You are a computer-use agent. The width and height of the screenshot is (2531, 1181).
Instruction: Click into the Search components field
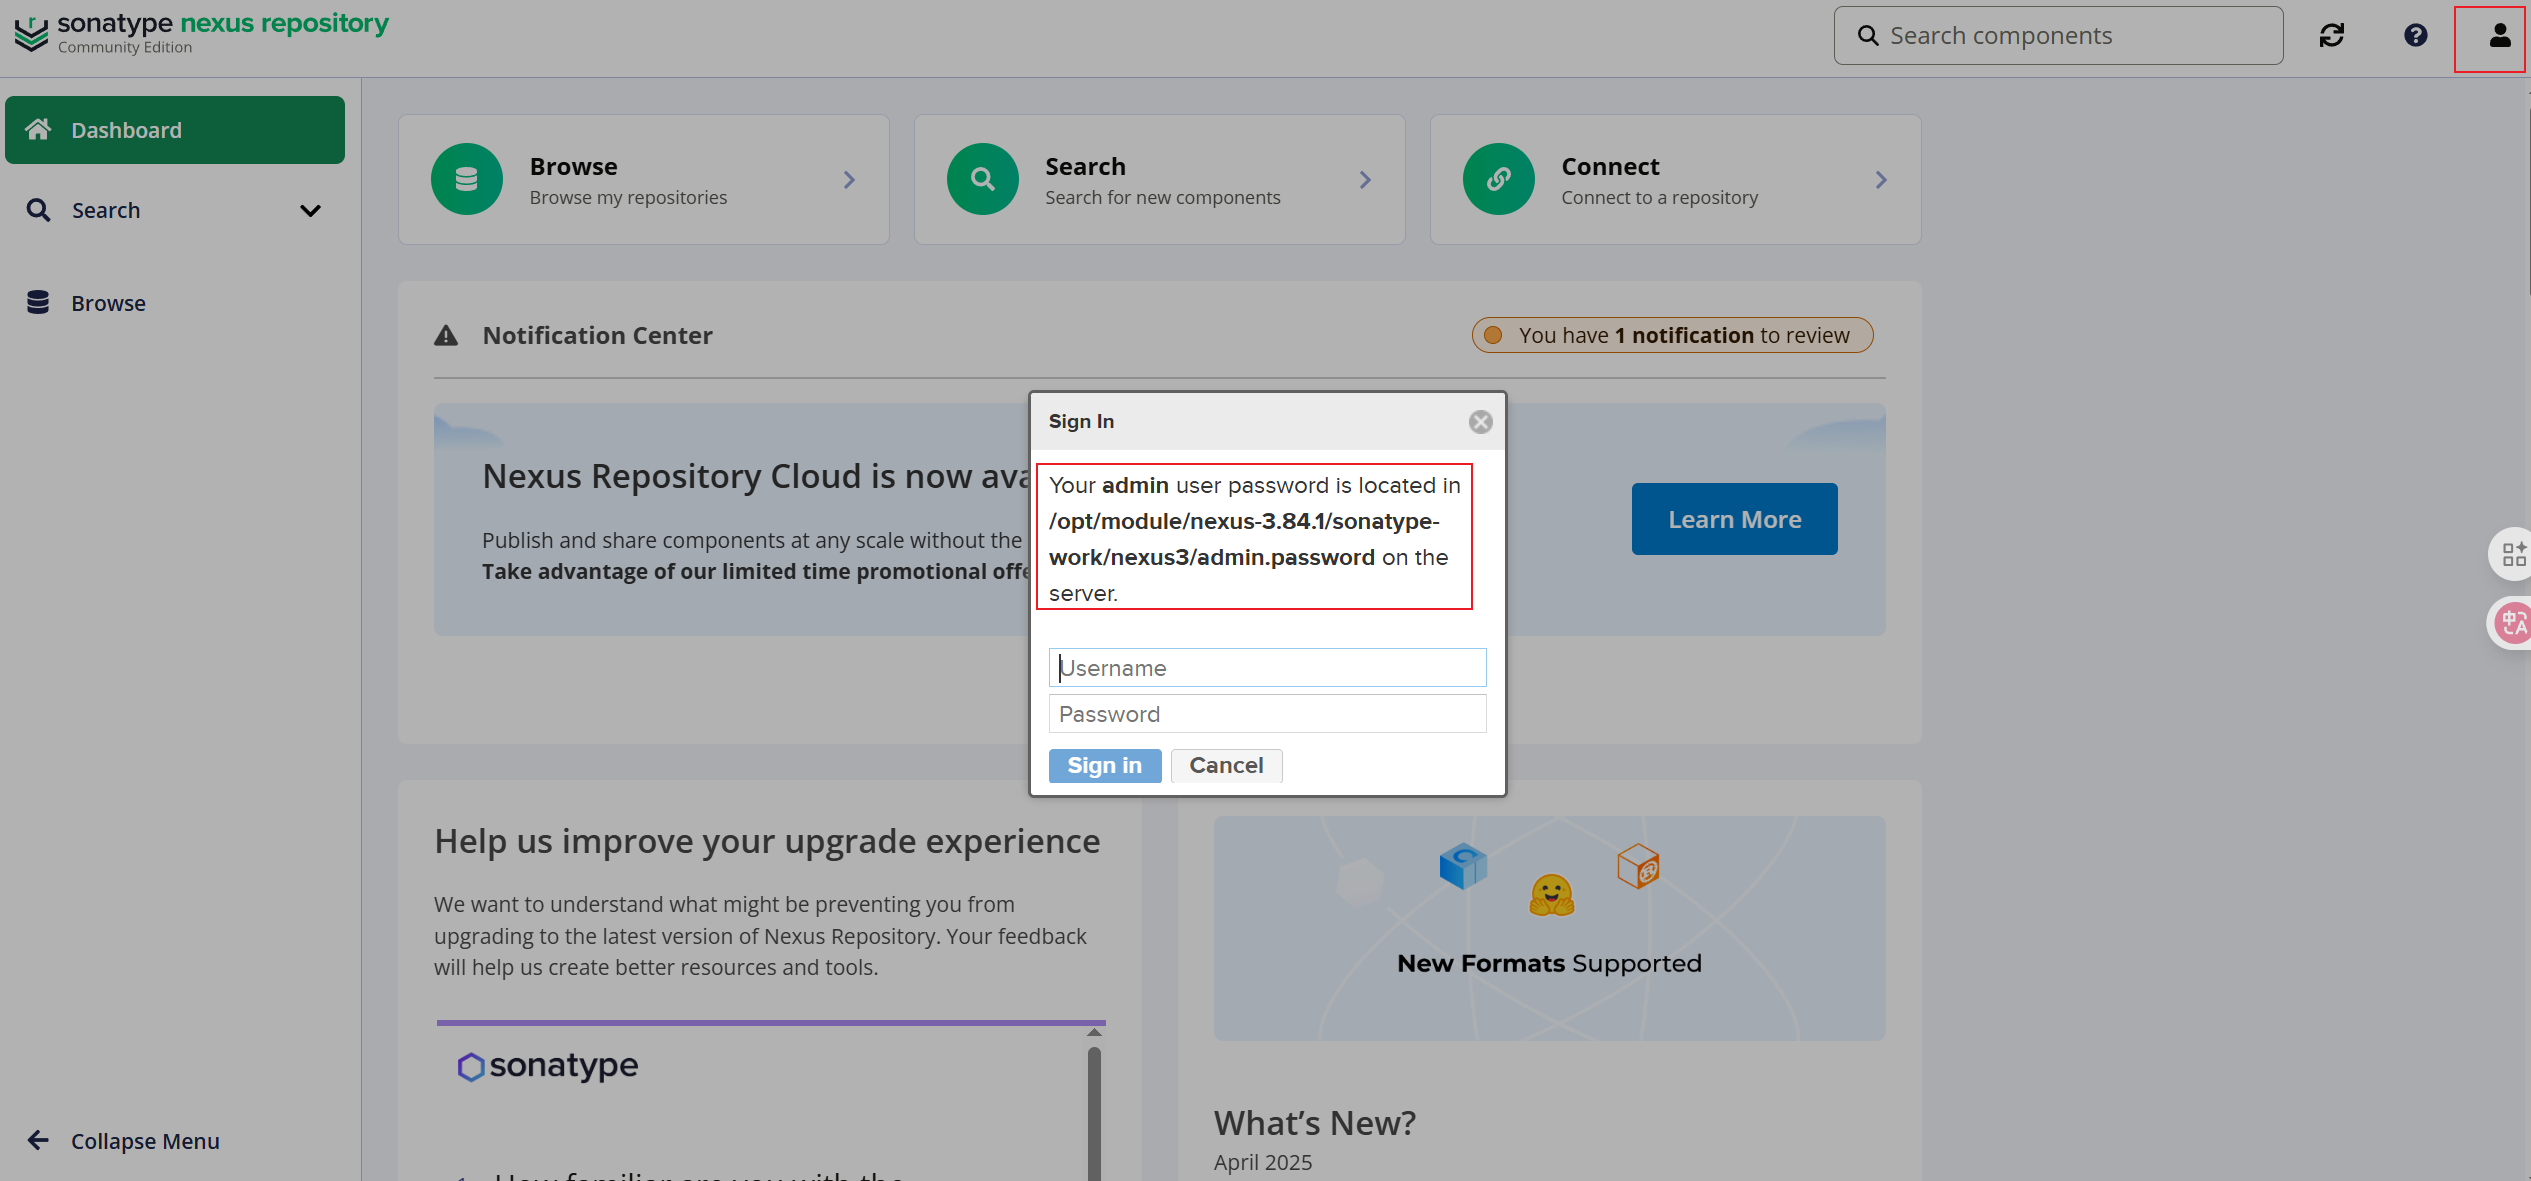point(2058,36)
